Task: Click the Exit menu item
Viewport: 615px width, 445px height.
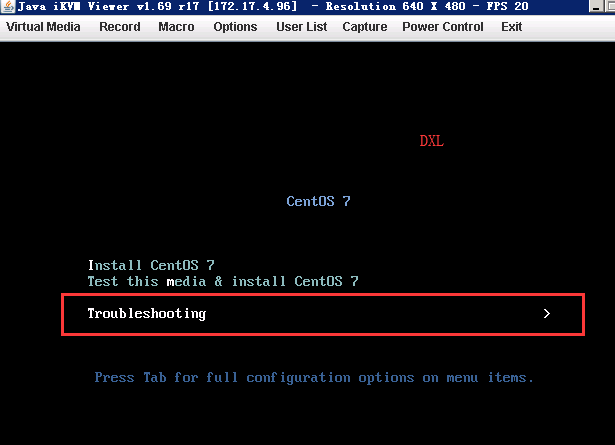Action: pyautogui.click(x=511, y=27)
